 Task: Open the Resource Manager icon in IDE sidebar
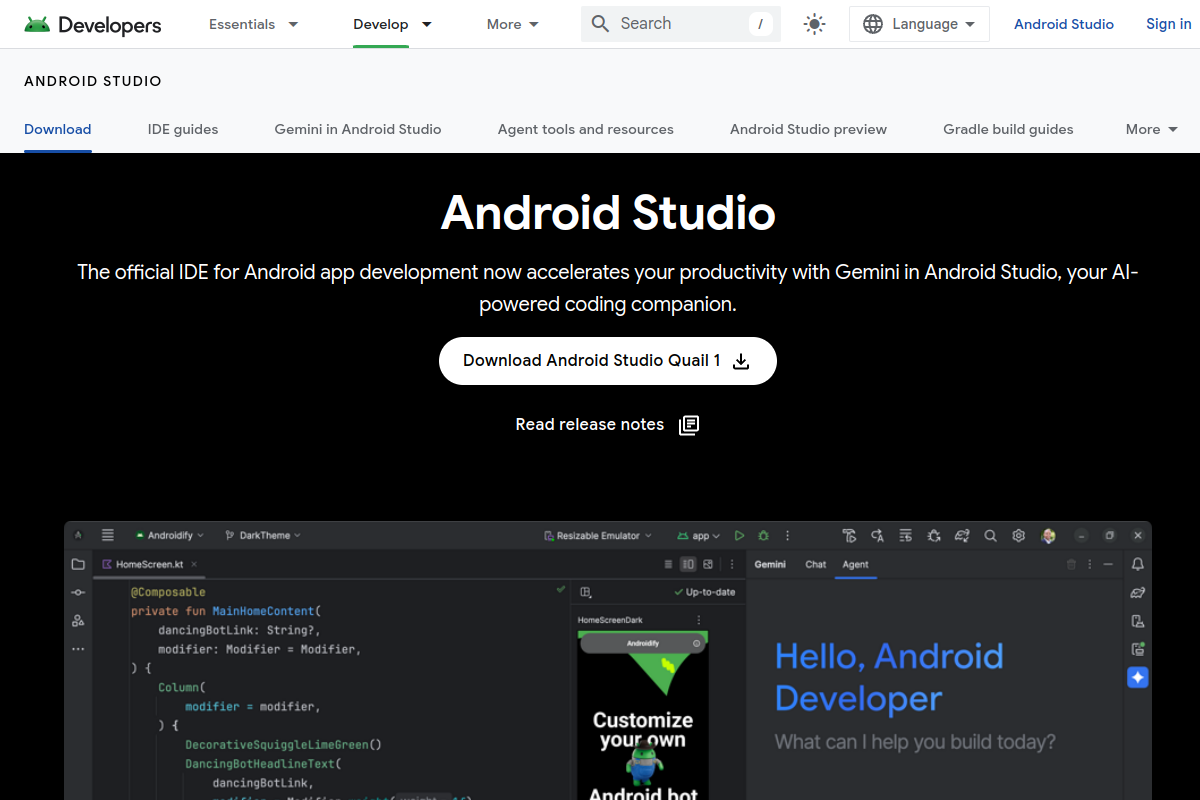78,621
